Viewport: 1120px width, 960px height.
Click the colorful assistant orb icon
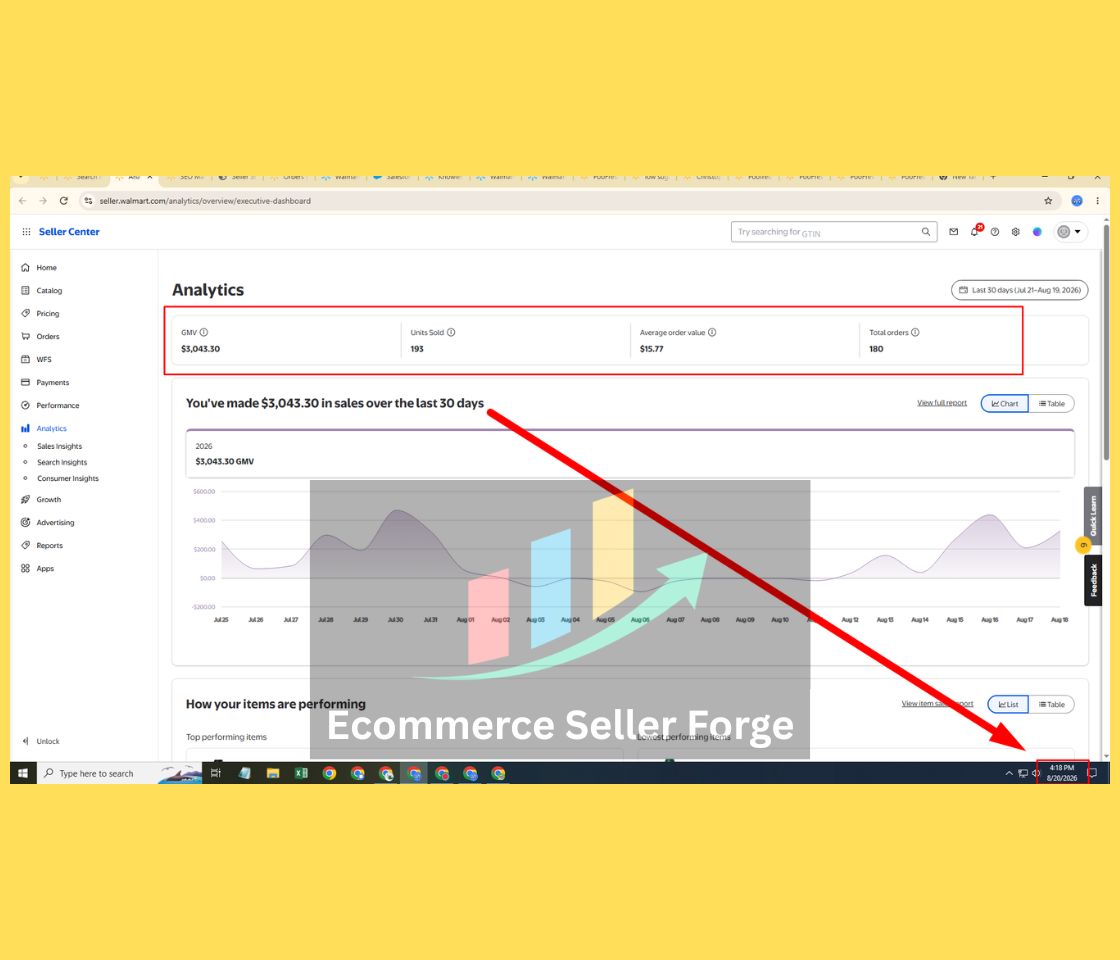click(1037, 232)
